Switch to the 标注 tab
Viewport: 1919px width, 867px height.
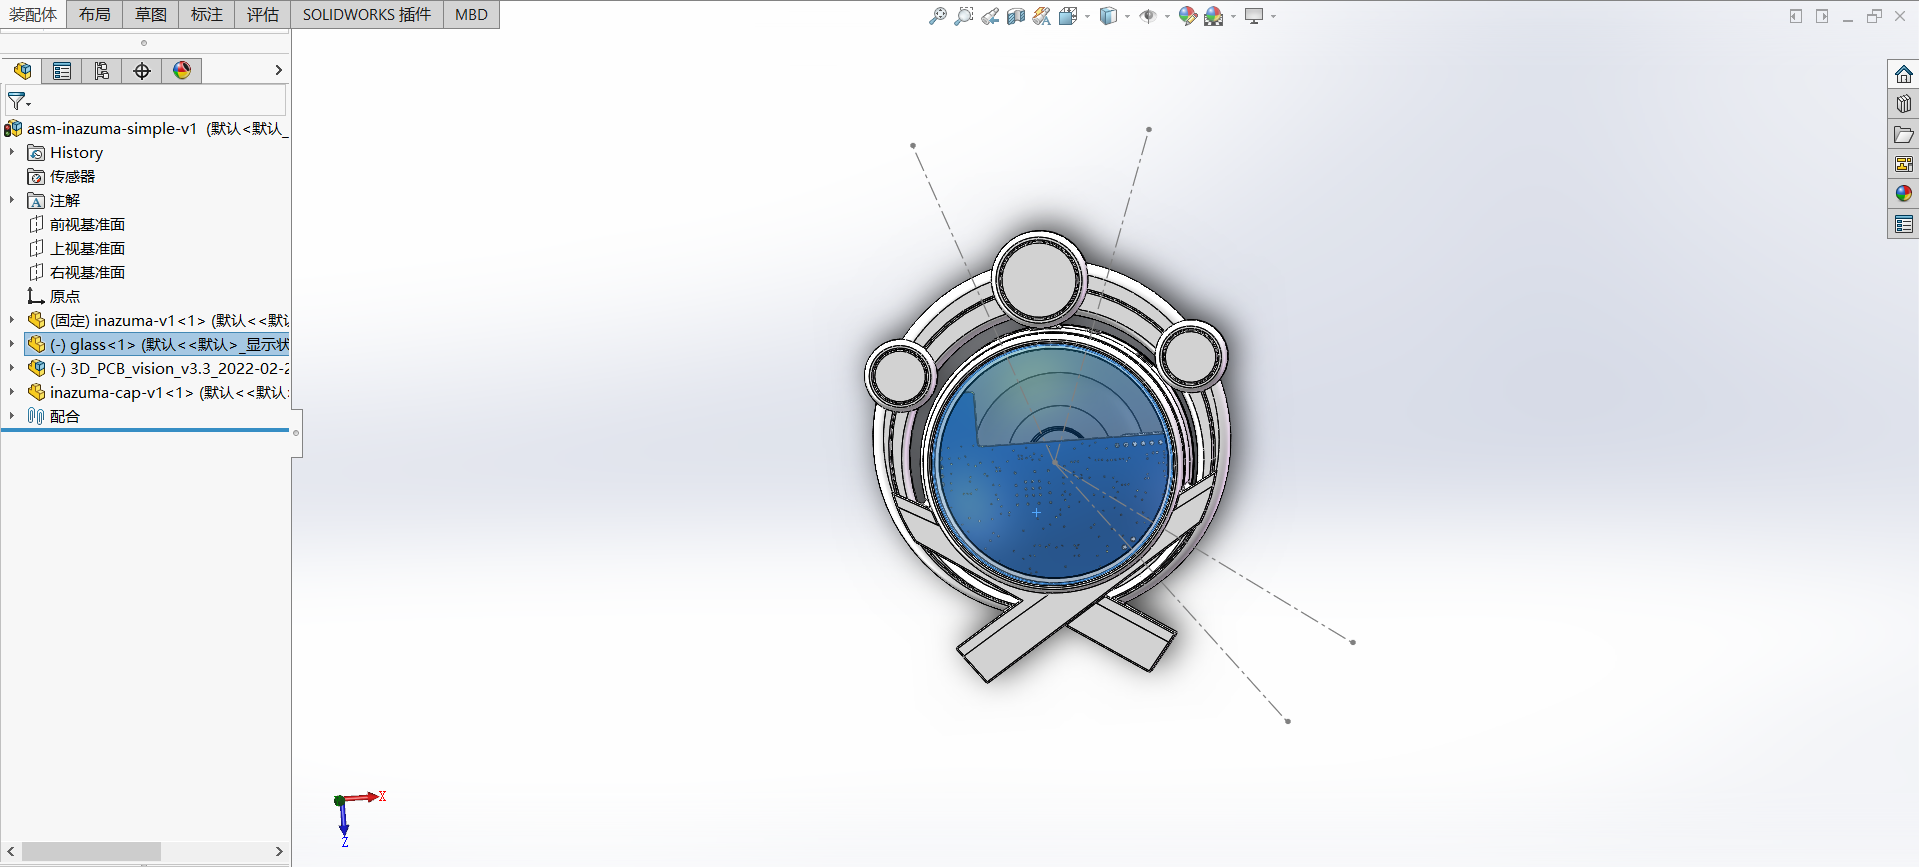(207, 14)
